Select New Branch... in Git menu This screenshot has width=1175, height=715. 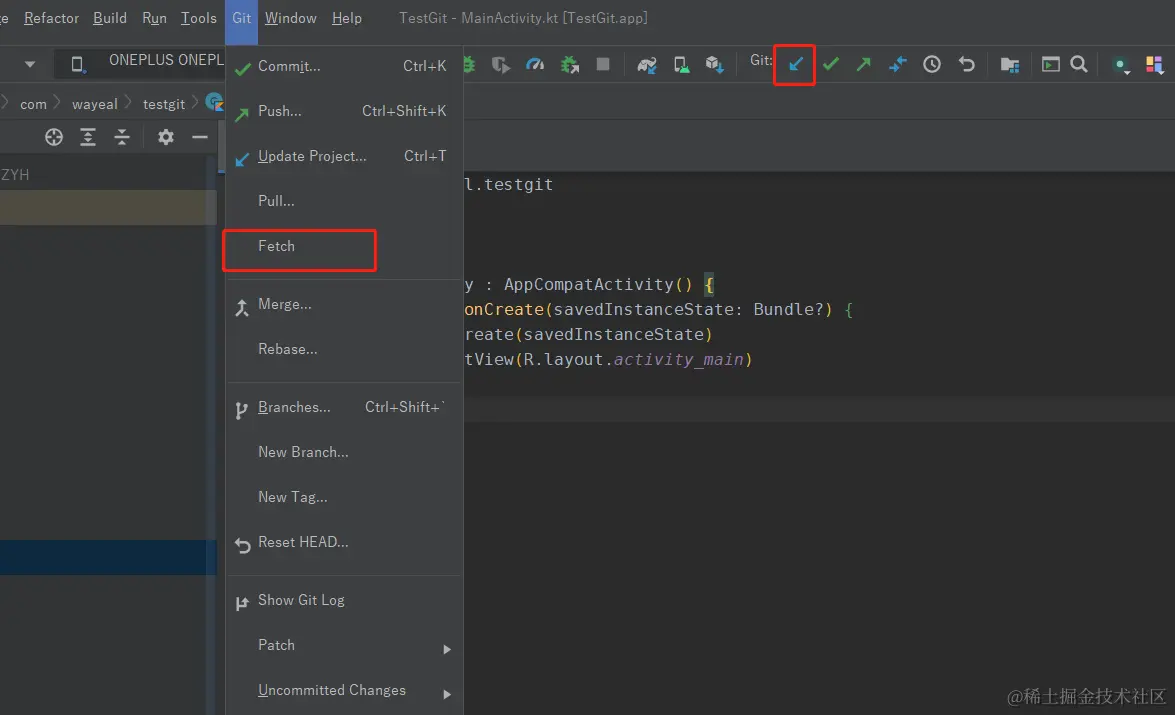click(344, 453)
